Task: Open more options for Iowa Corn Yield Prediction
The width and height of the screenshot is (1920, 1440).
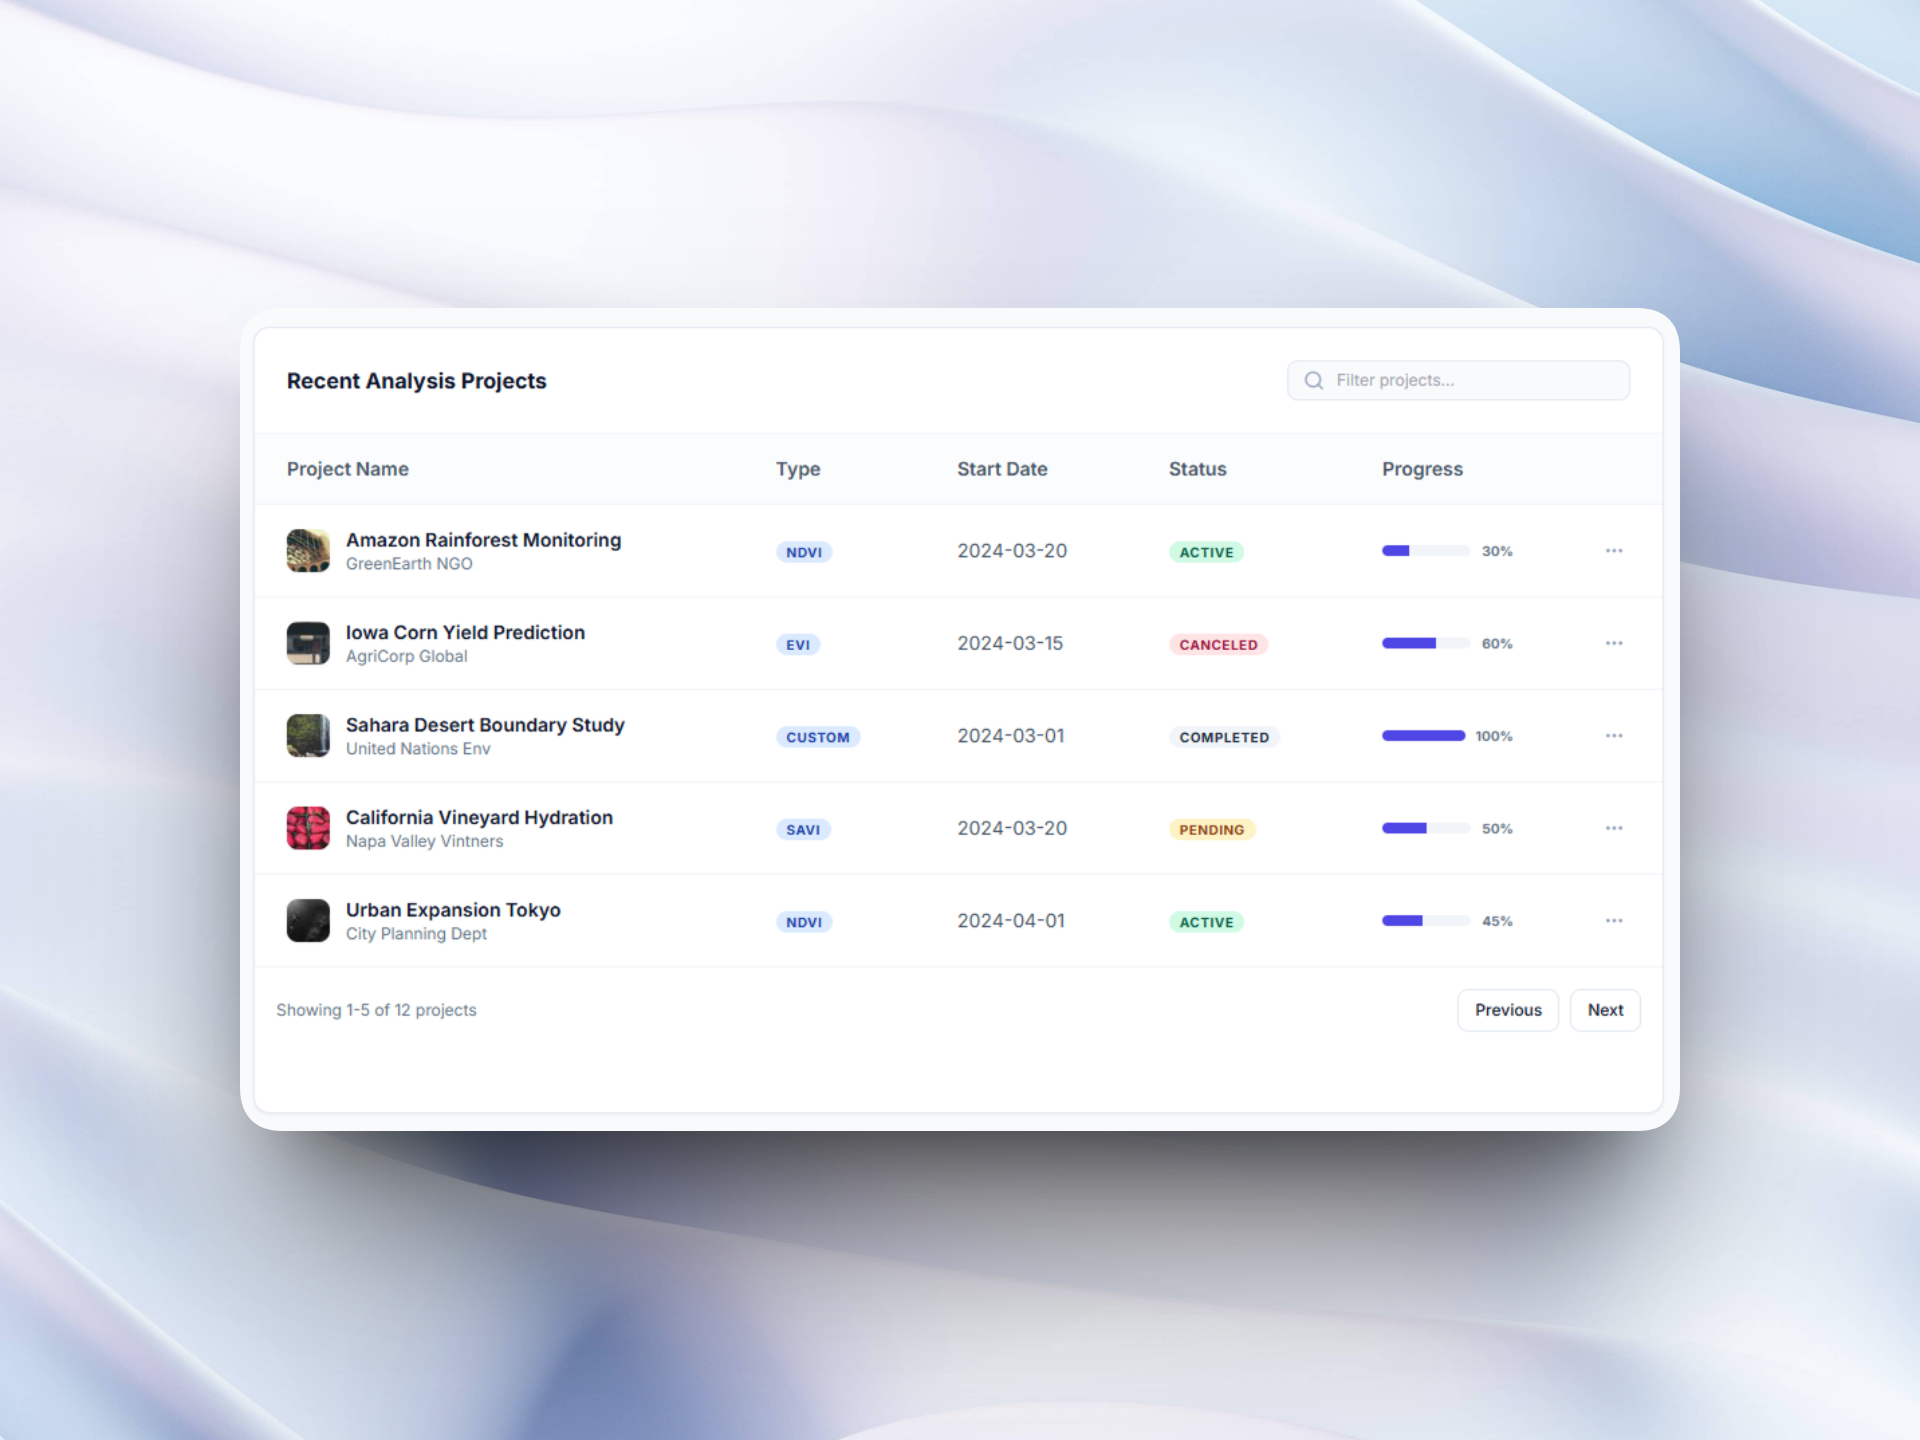Action: point(1614,643)
